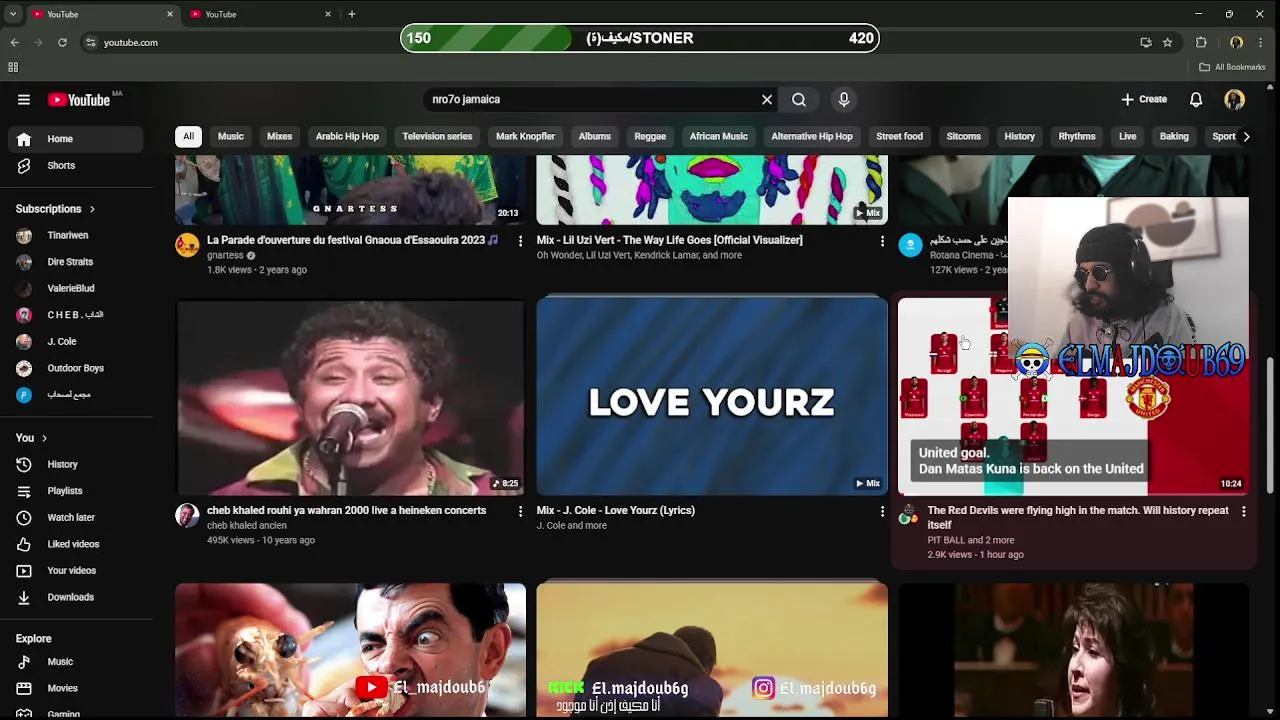The width and height of the screenshot is (1280, 720).
Task: Open Chrome extensions puzzle icon
Action: (1202, 42)
